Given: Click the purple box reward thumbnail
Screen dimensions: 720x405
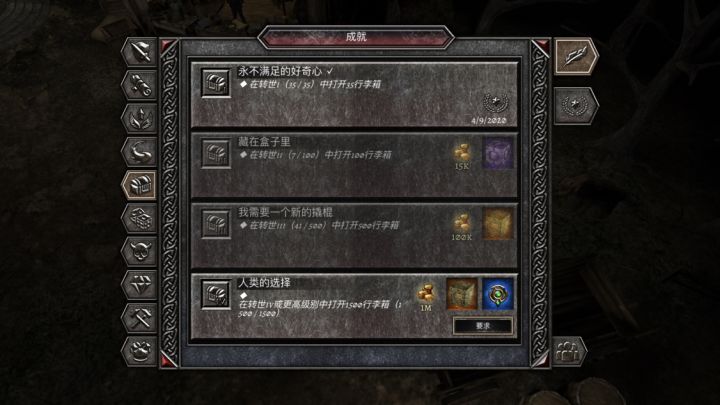Looking at the screenshot, I should [x=498, y=152].
